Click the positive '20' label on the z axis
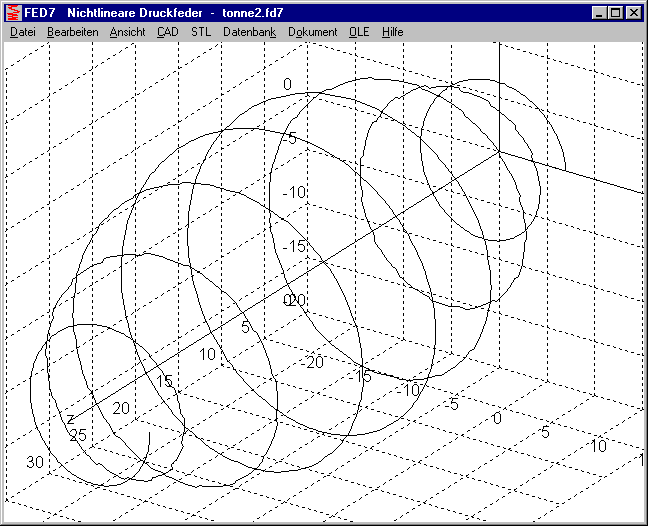 pos(121,408)
